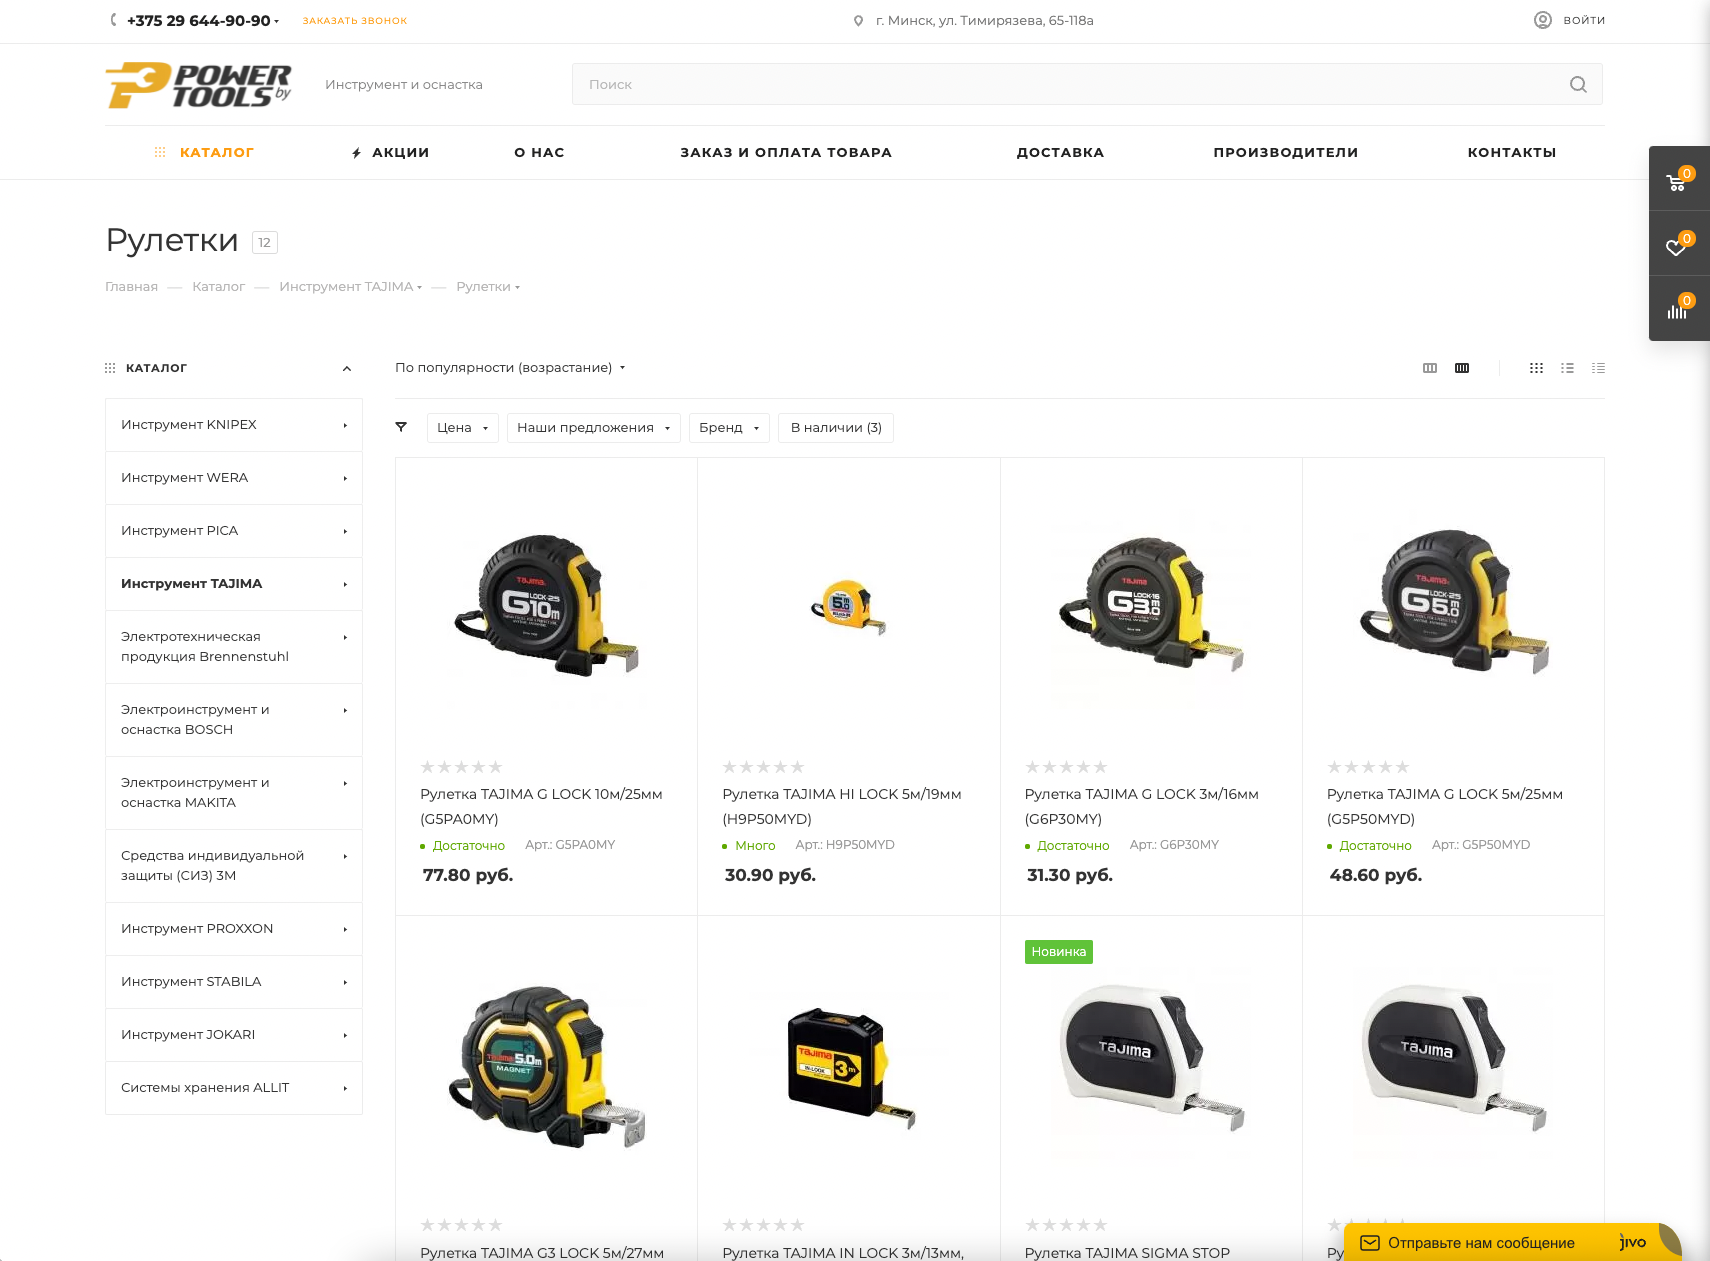Open IN LOCK 3м/13мм tape image
This screenshot has width=1710, height=1261.
850,1067
